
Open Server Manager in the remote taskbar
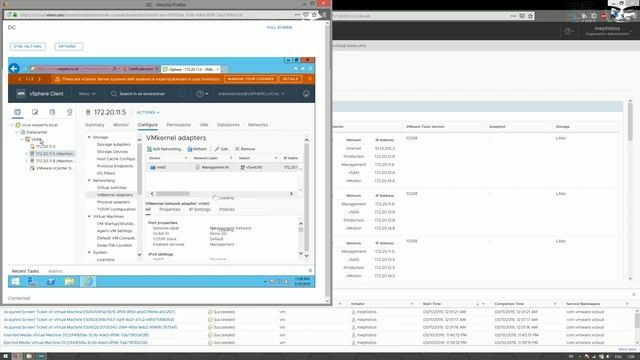tap(33, 281)
